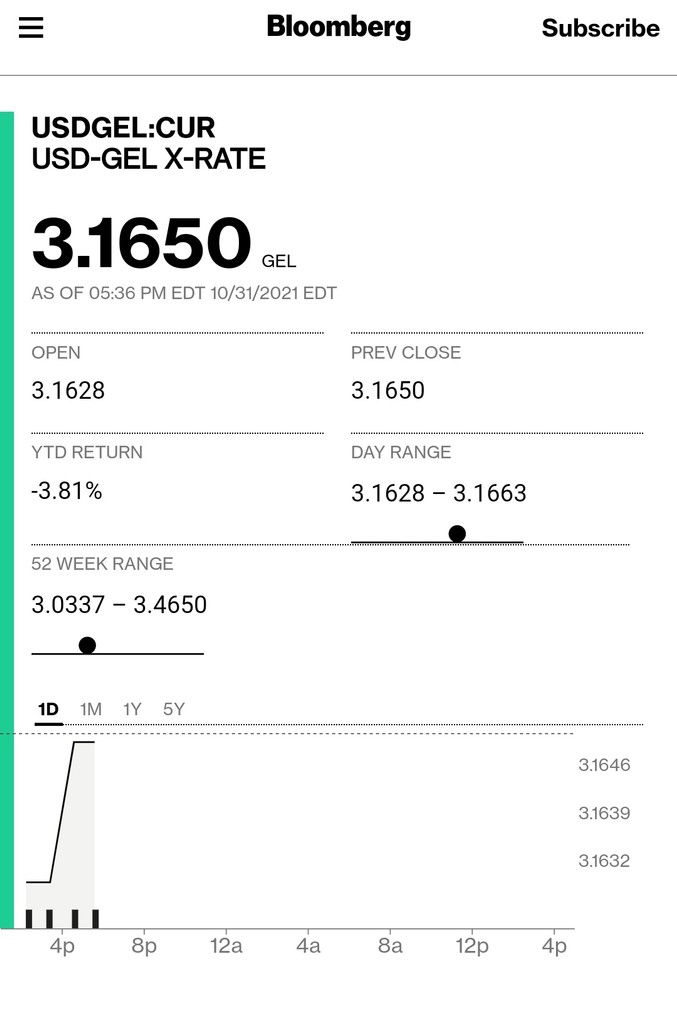Click the Open price value 3.1628
Image resolution: width=677 pixels, height=1024 pixels.
tap(68, 391)
